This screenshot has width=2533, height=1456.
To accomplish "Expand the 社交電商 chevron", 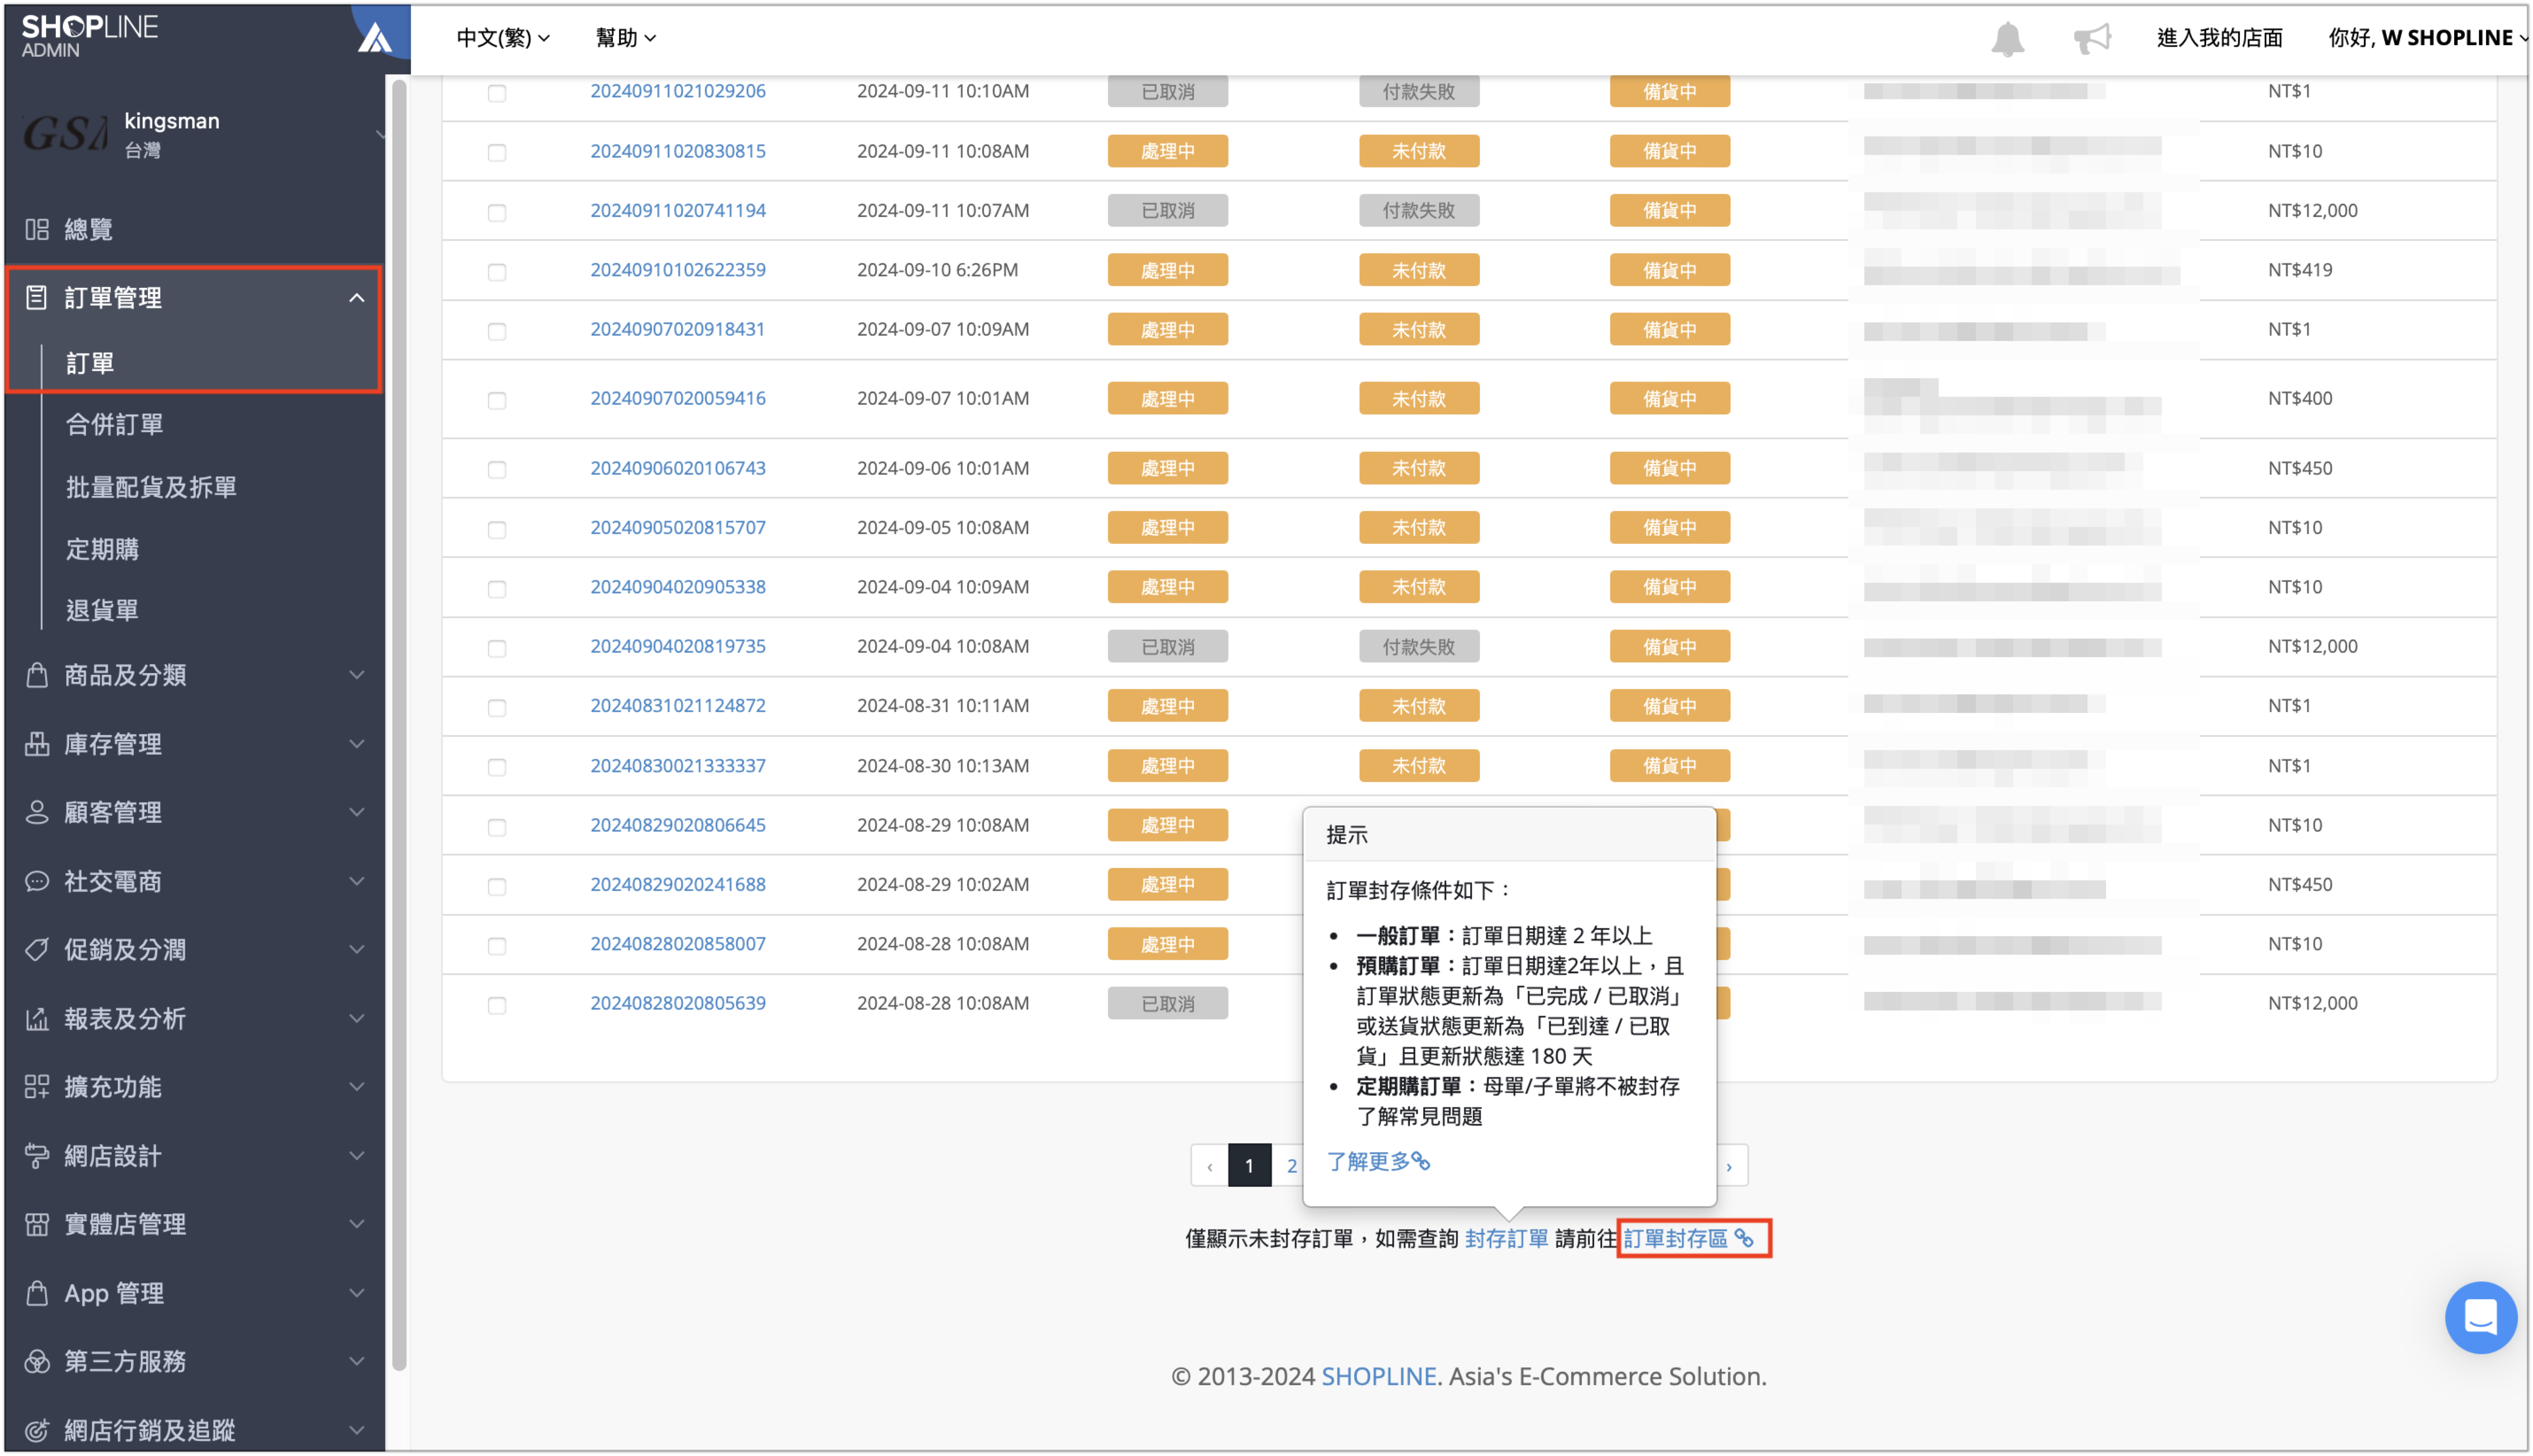I will (357, 881).
